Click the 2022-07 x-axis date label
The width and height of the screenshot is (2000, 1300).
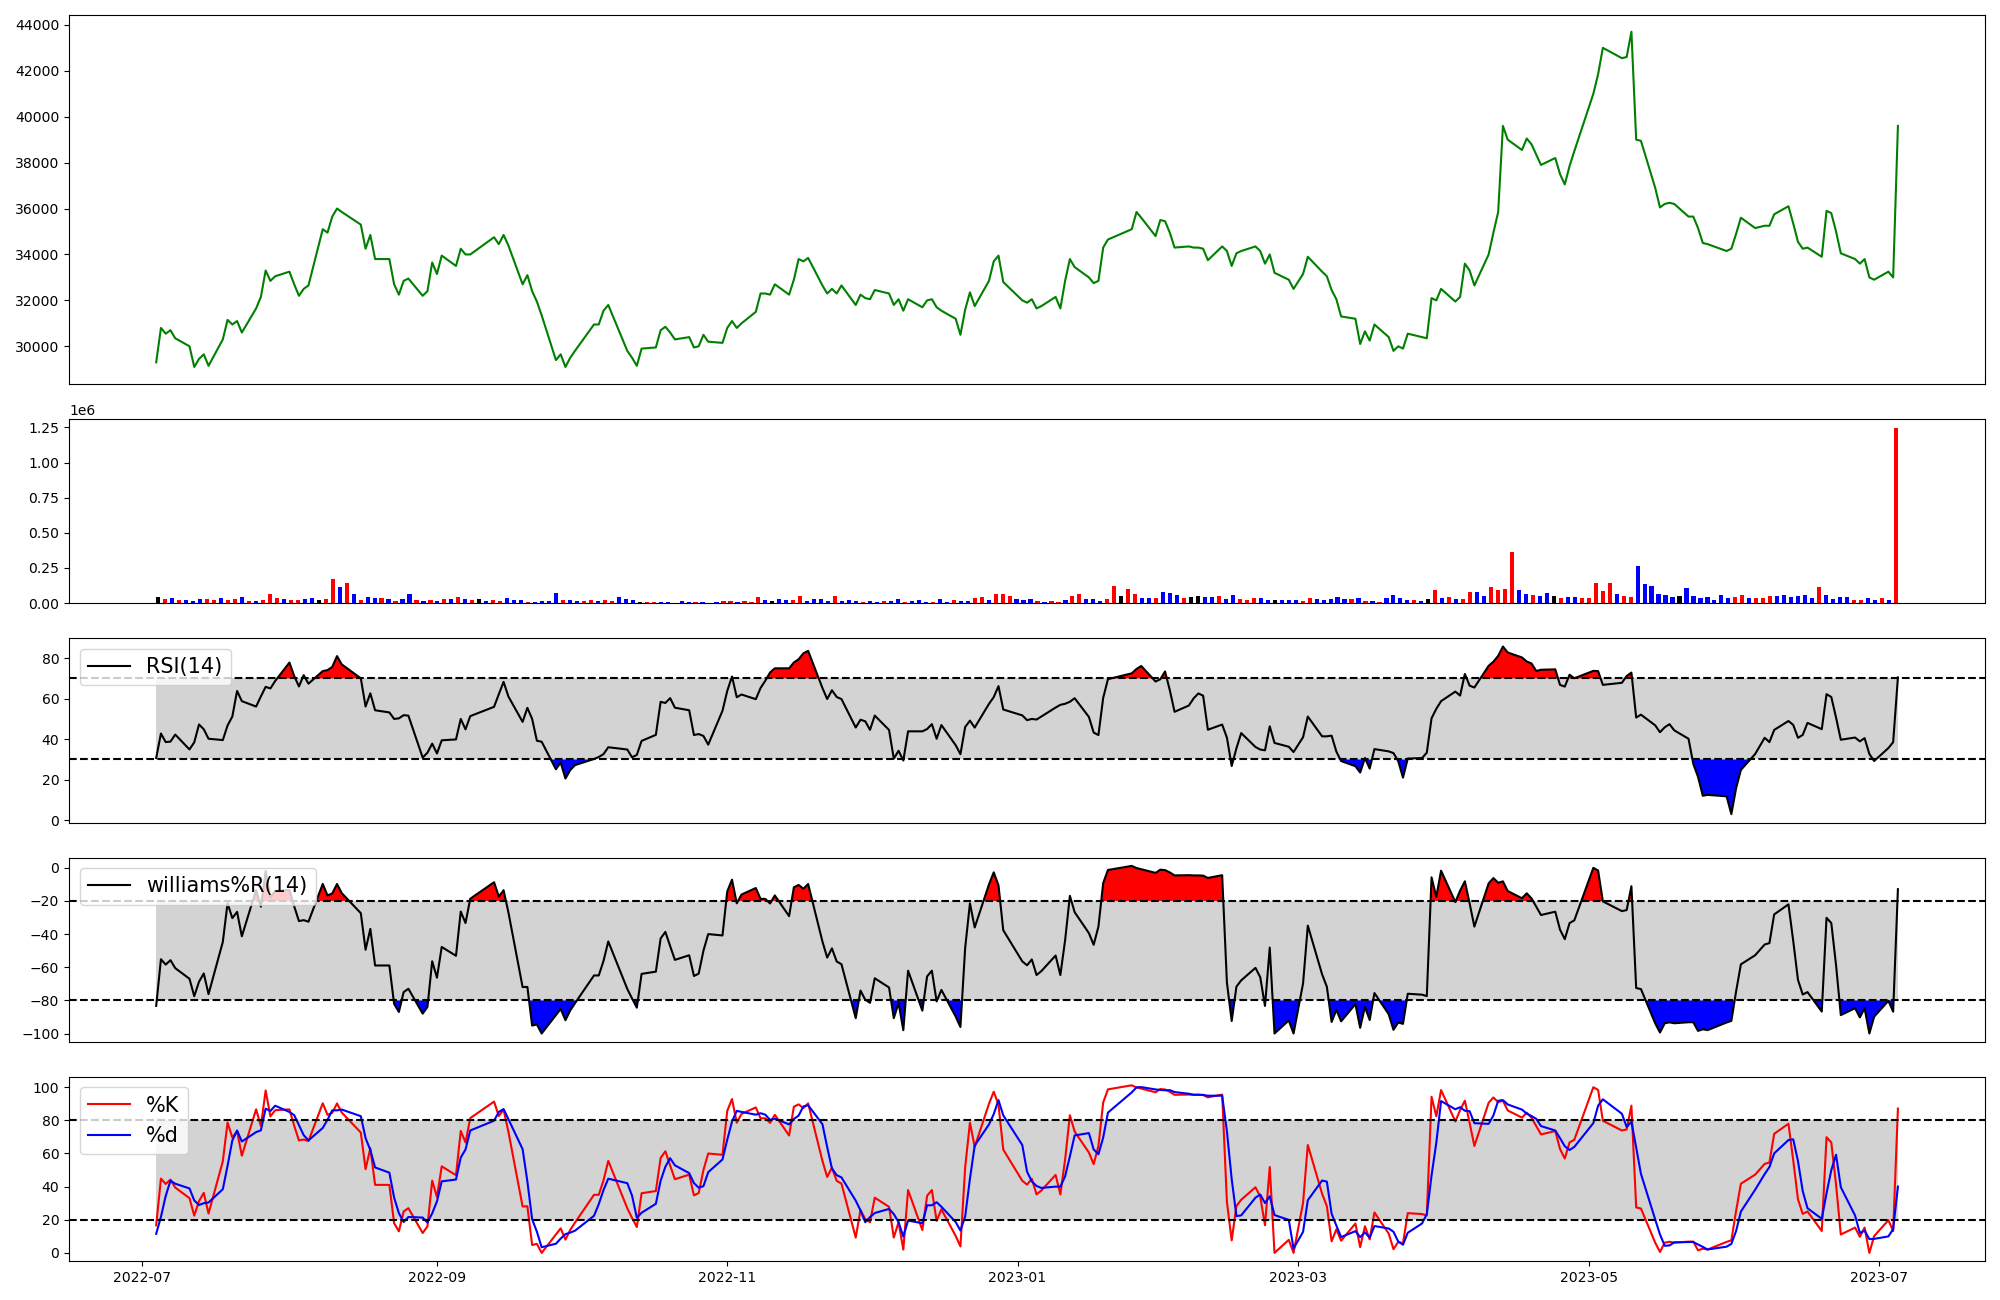(x=142, y=1277)
